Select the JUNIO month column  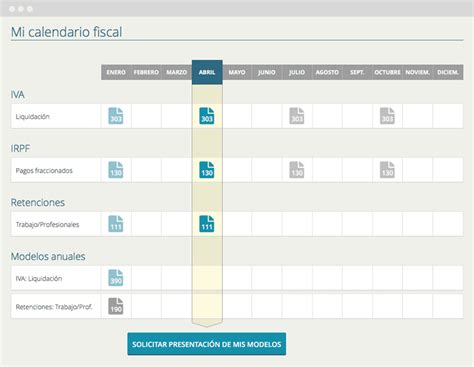click(x=267, y=72)
